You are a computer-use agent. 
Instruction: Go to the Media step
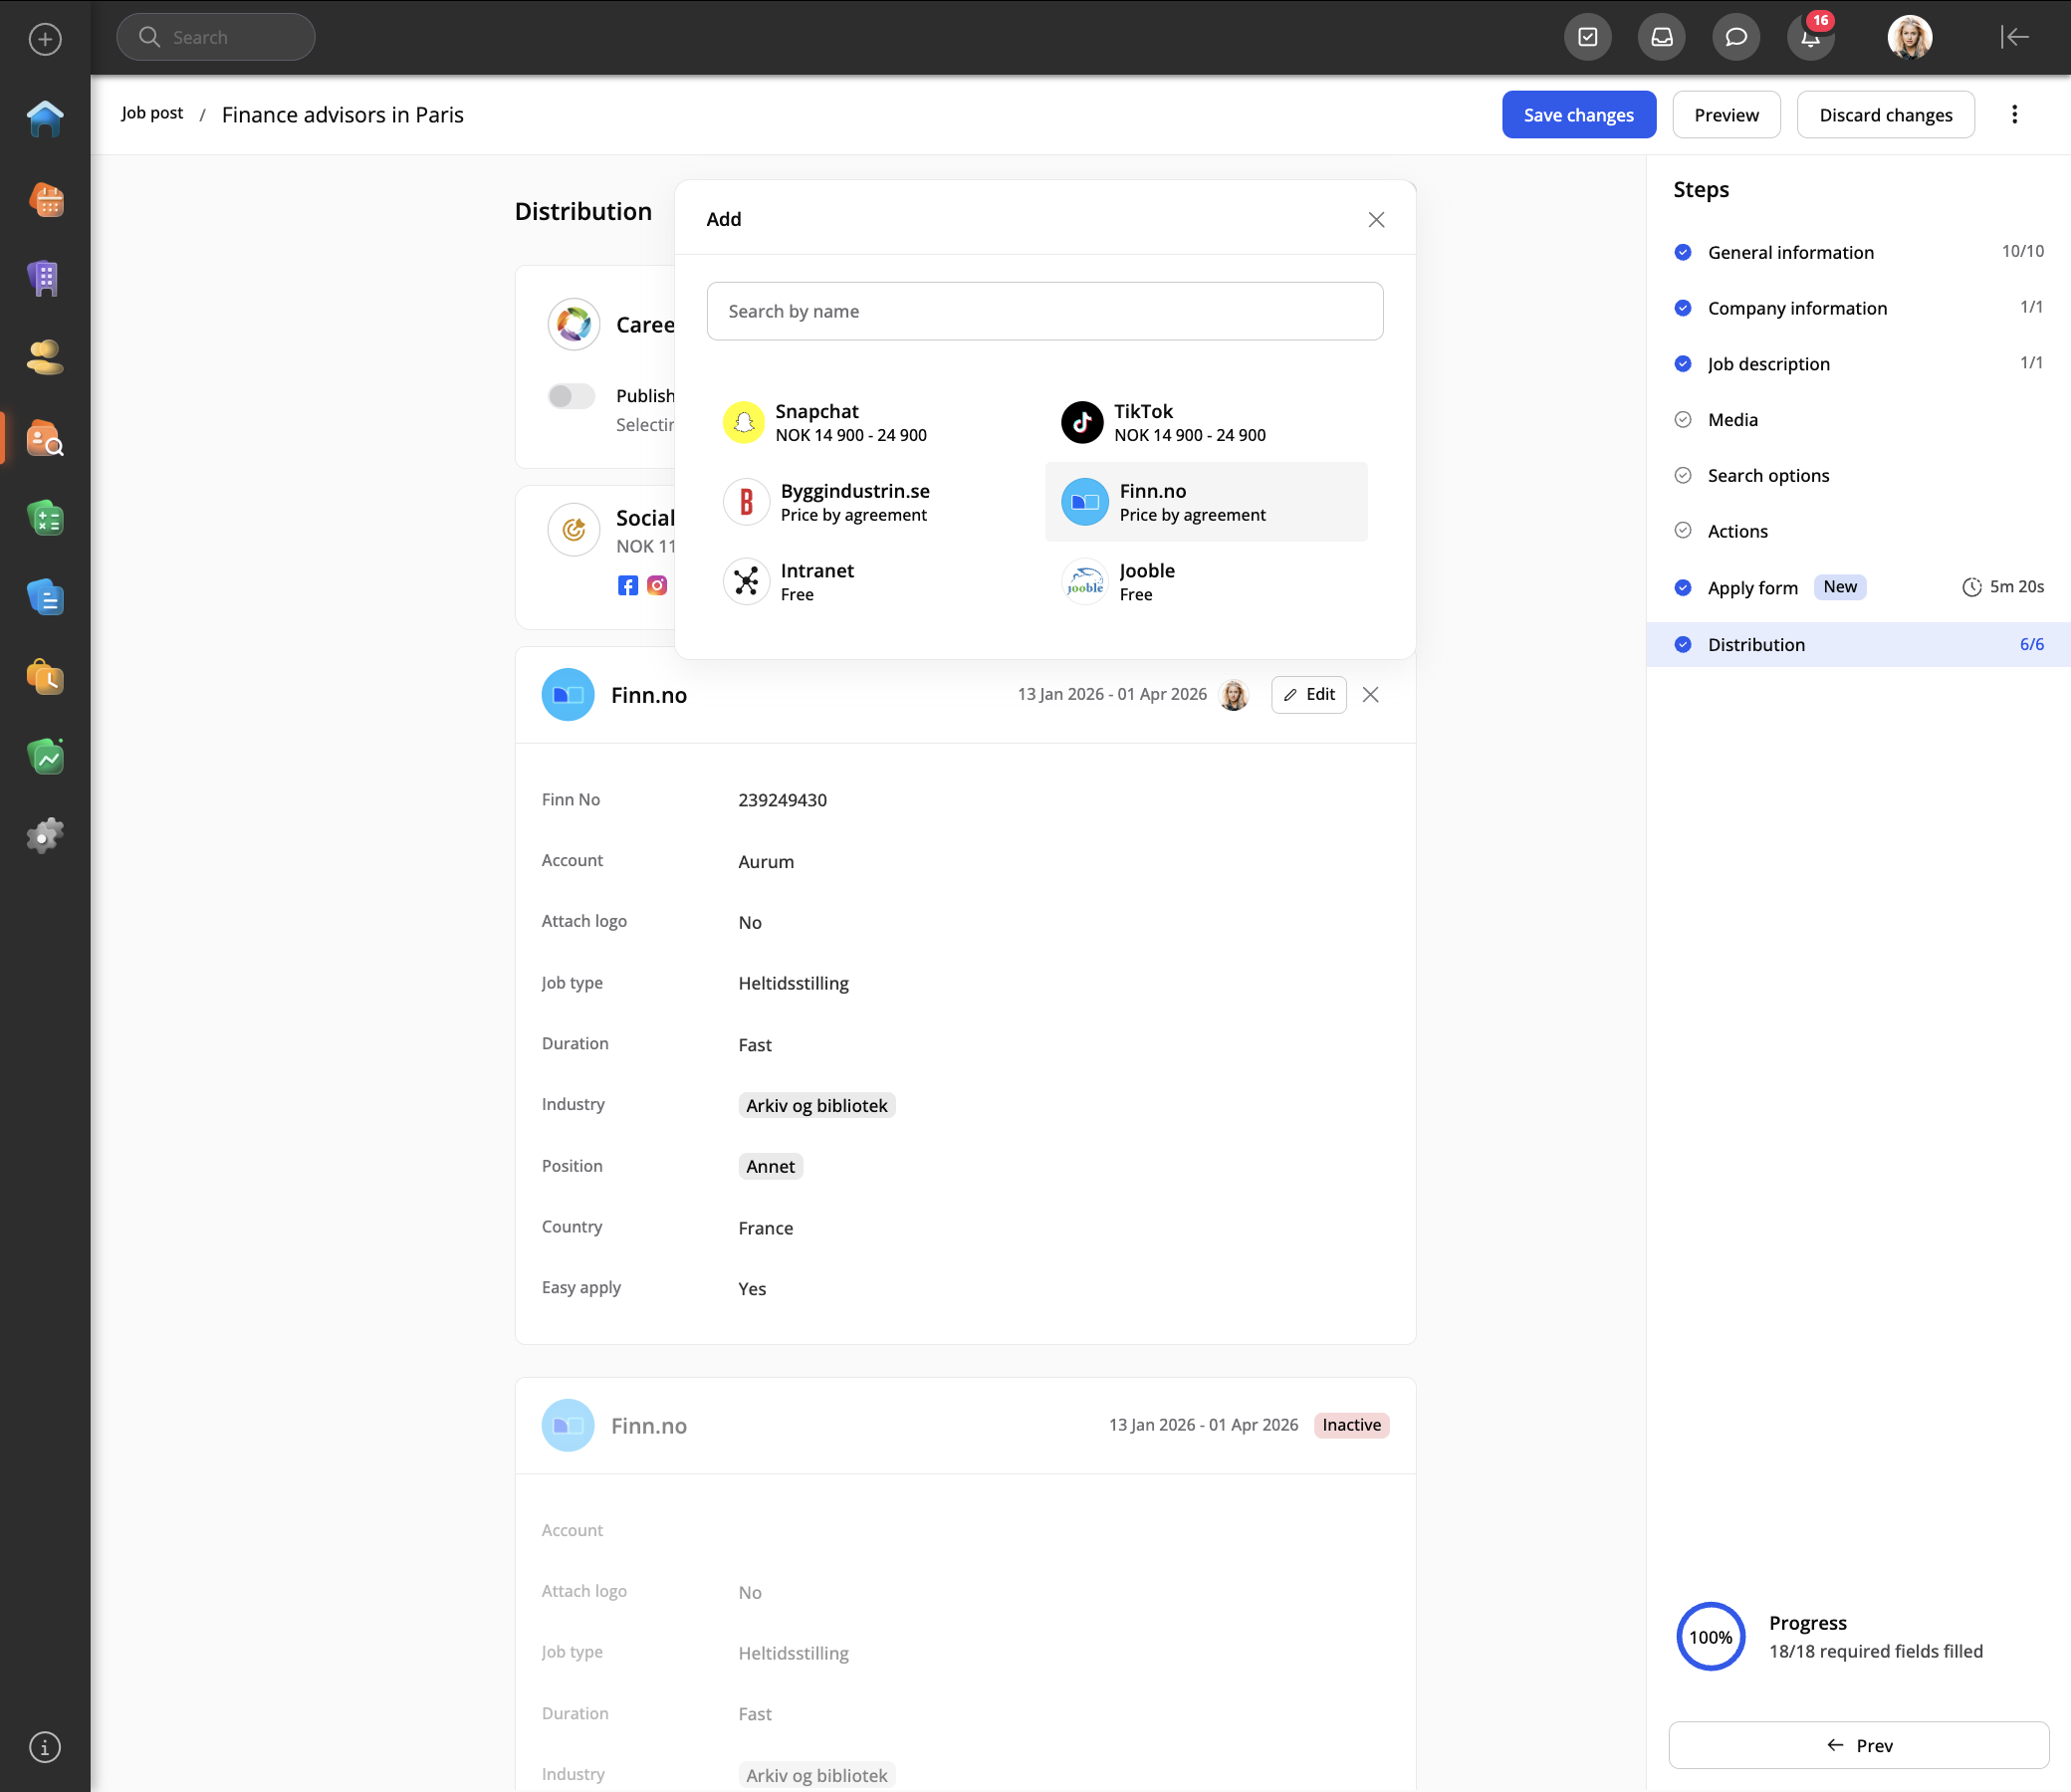click(1732, 420)
